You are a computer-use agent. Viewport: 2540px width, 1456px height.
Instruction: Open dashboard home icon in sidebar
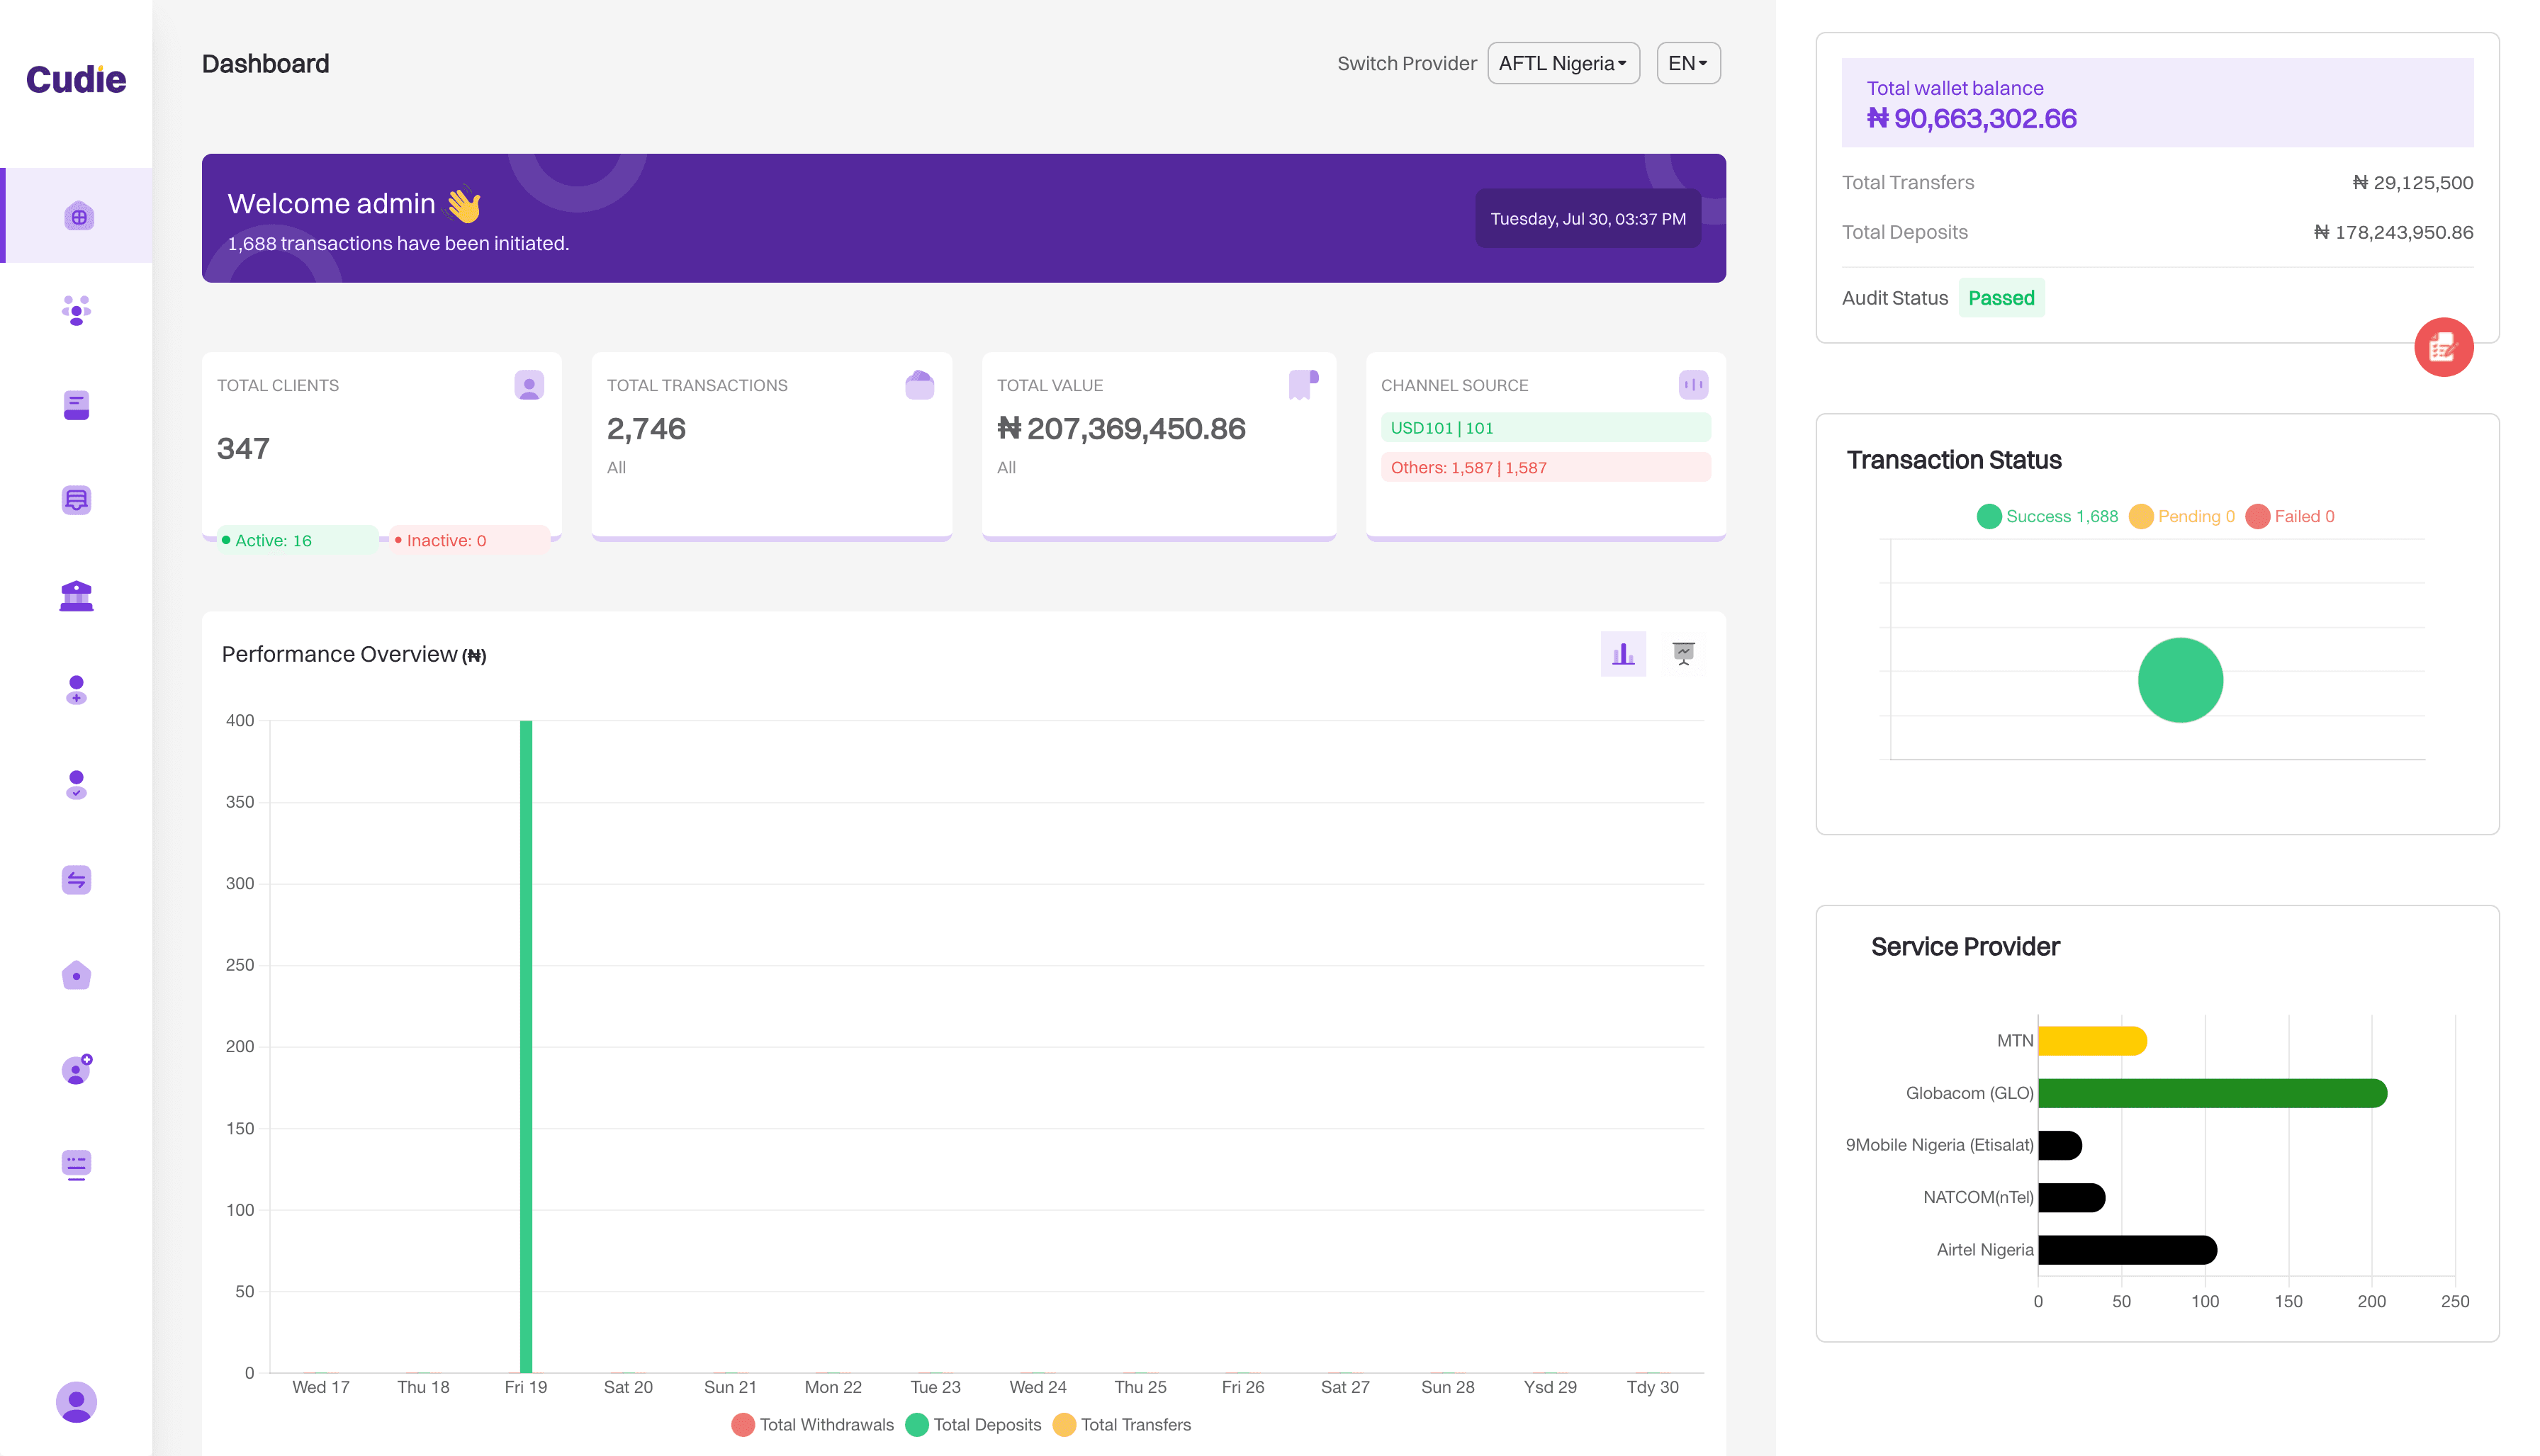click(x=78, y=216)
